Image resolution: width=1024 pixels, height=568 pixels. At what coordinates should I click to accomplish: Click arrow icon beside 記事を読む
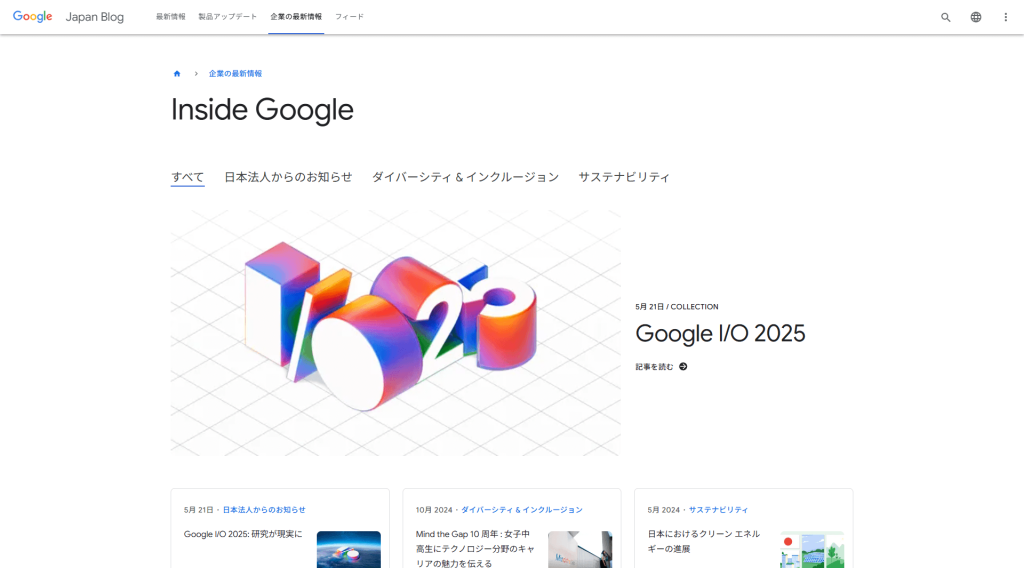click(x=683, y=367)
